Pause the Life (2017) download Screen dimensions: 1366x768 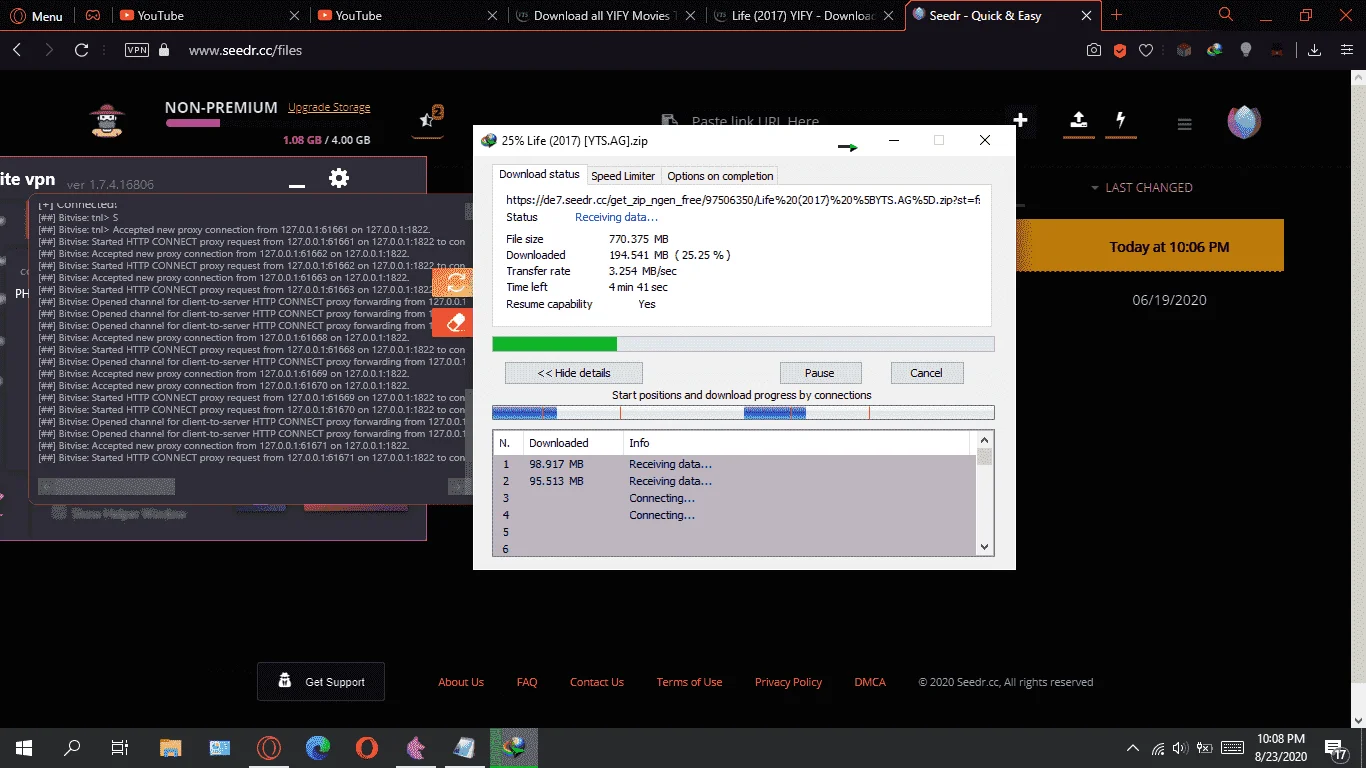(x=819, y=373)
